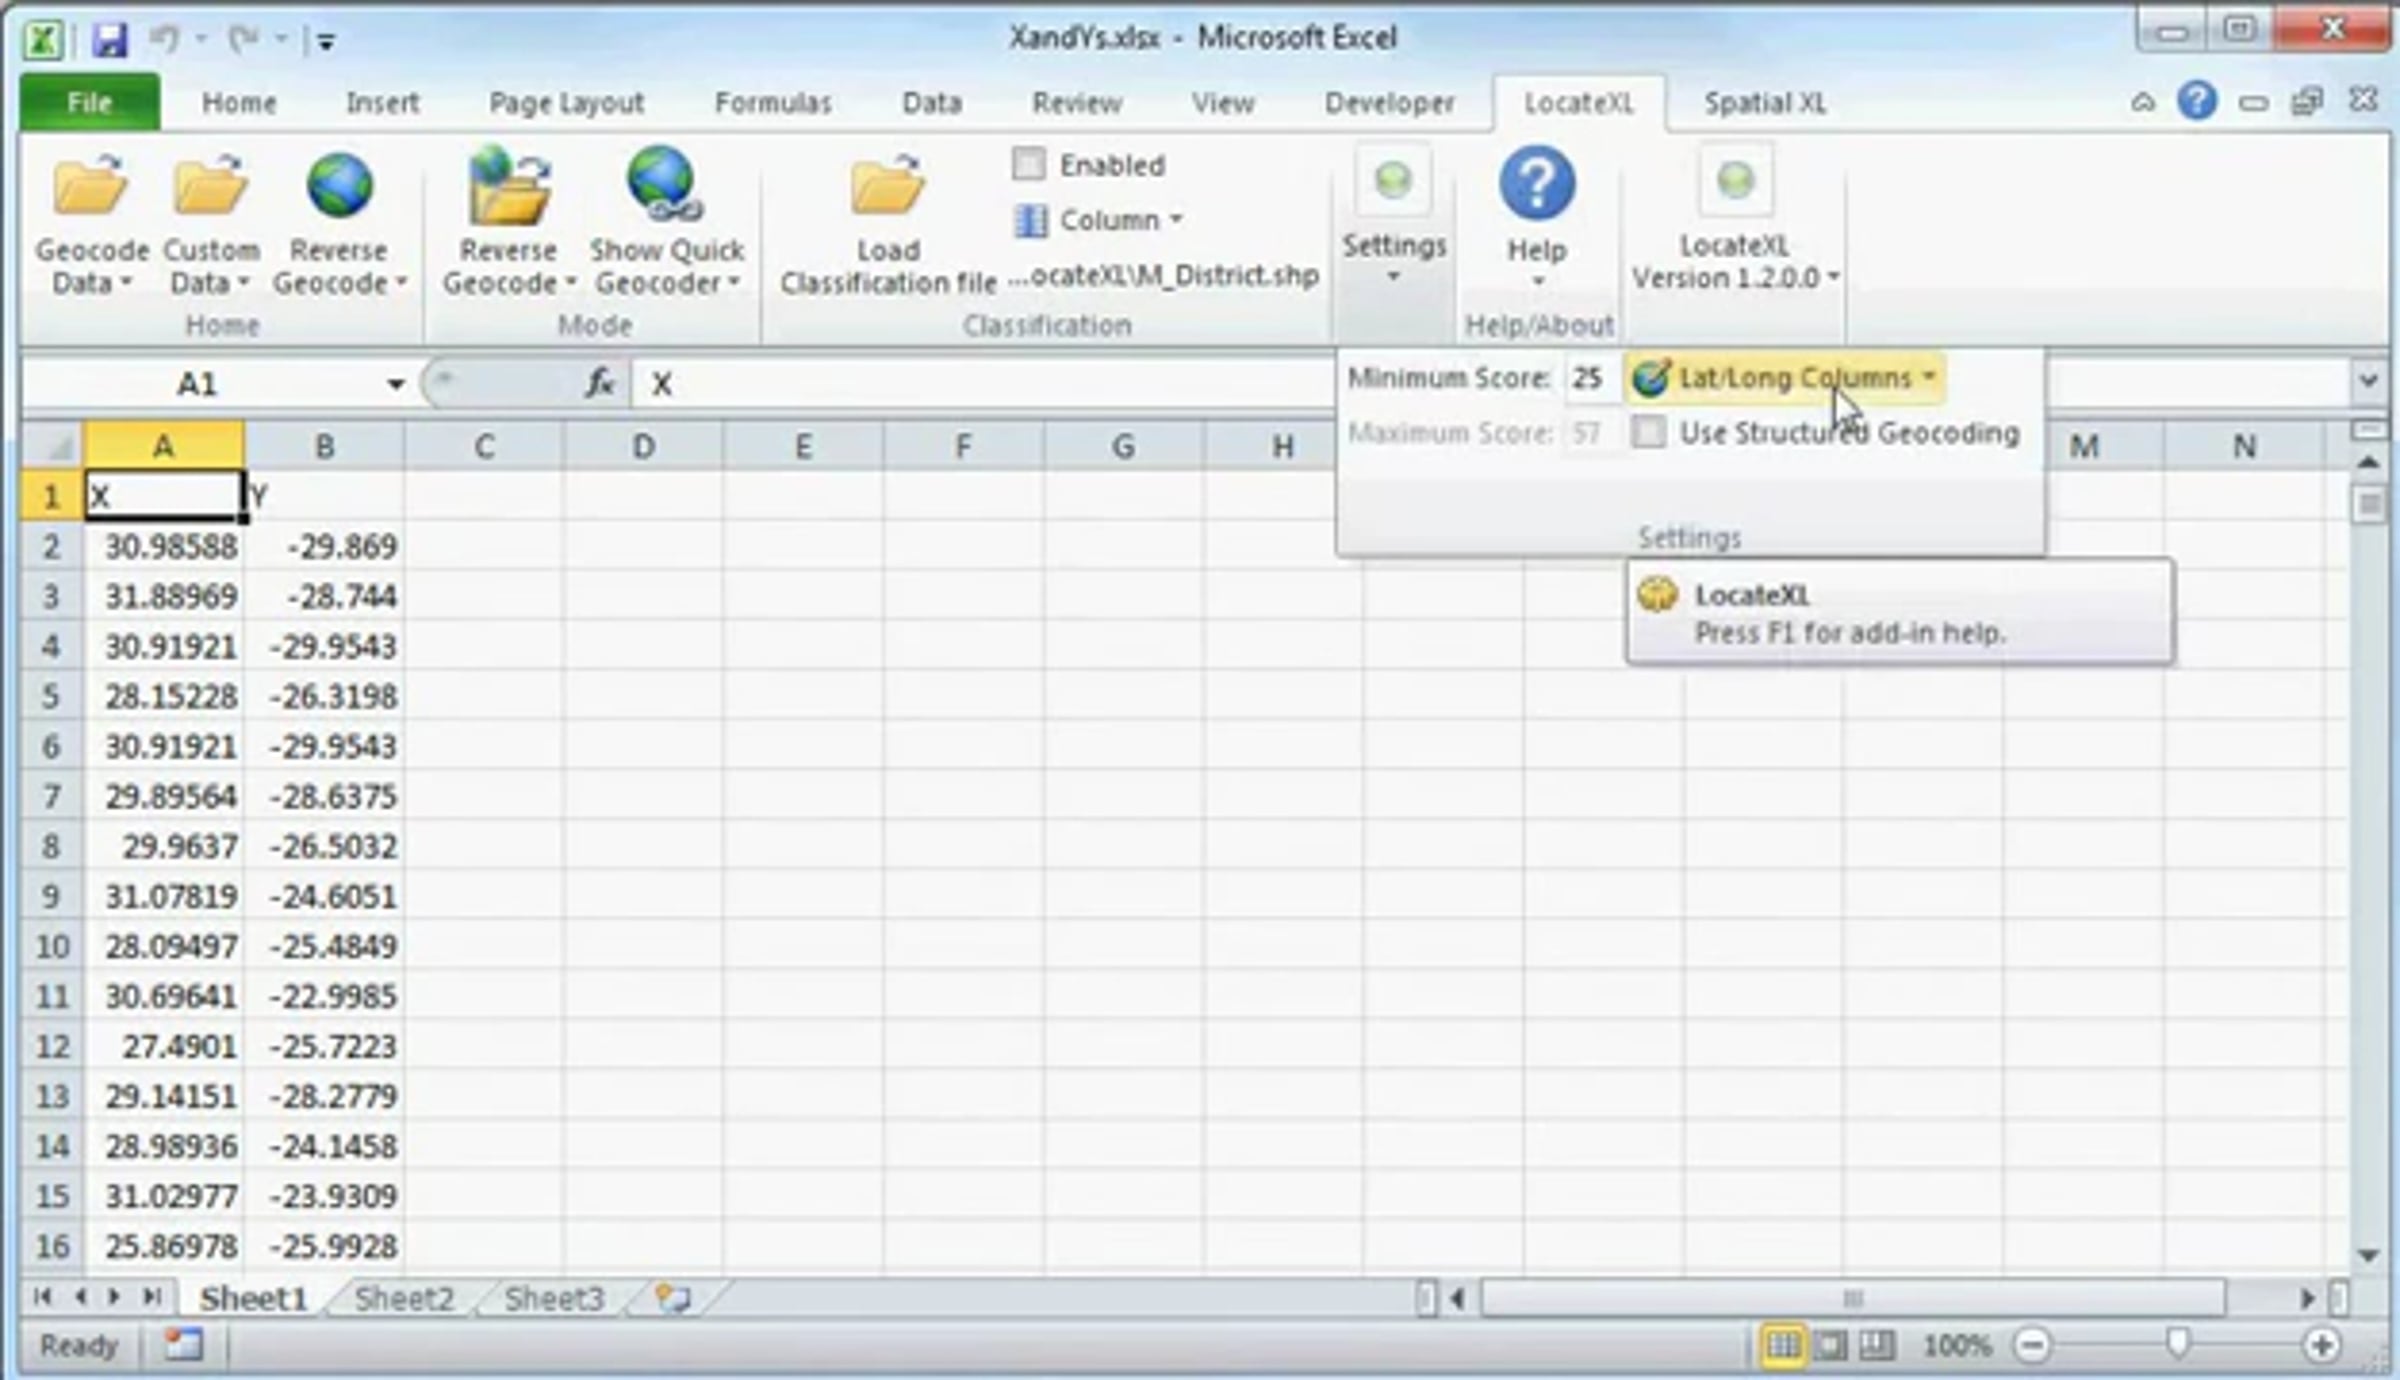Select cell containing -22.9985
This screenshot has height=1380, width=2400.
[325, 996]
